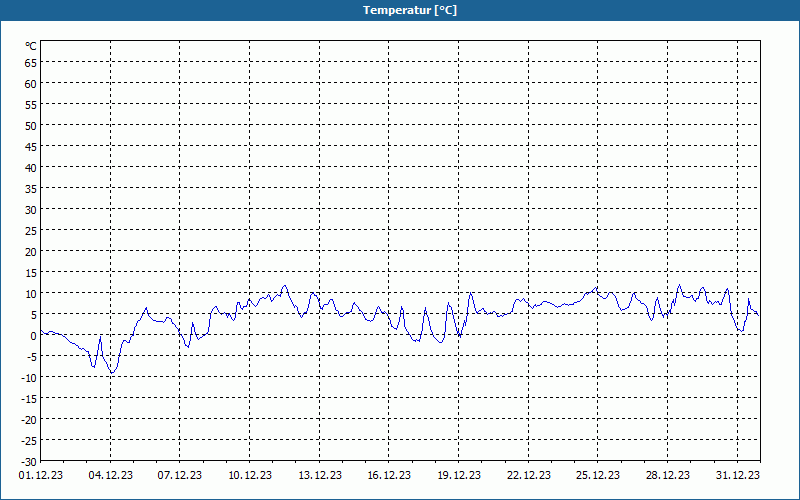
Task: Select the 13.12.23 date label
Action: [319, 475]
